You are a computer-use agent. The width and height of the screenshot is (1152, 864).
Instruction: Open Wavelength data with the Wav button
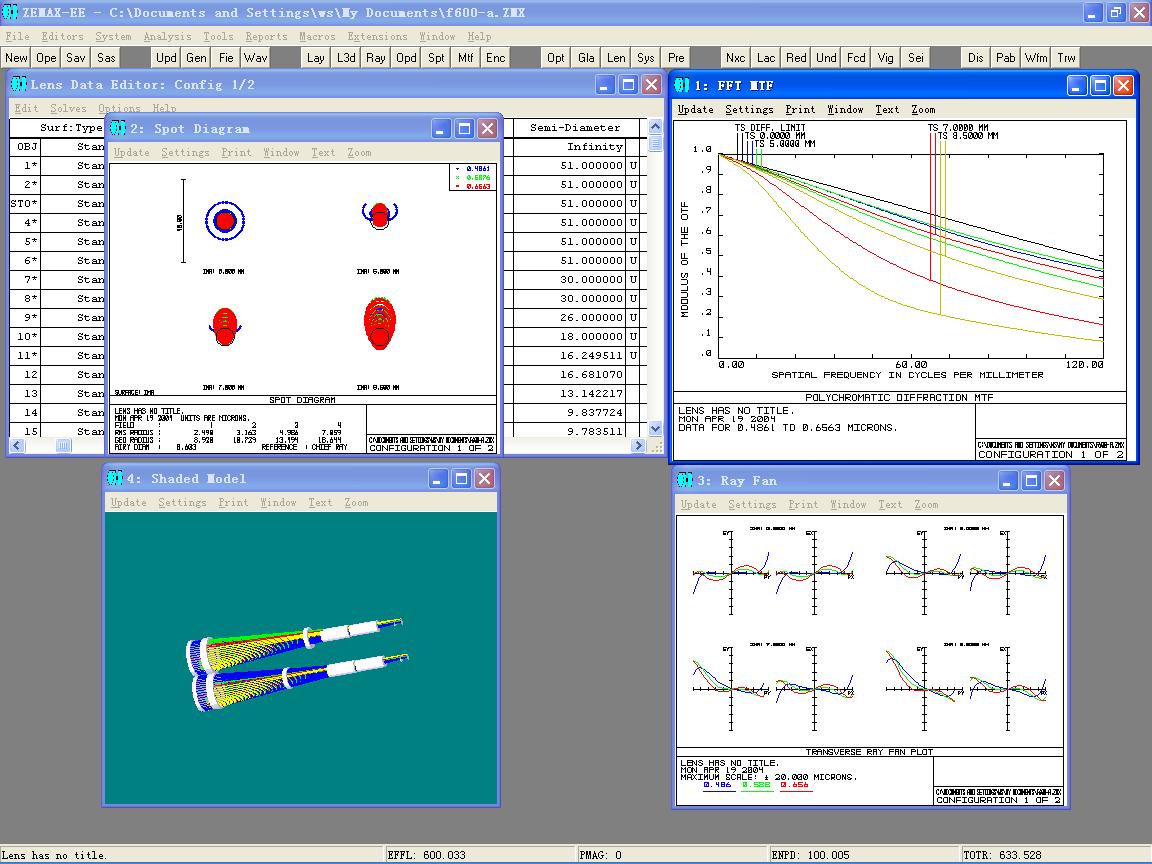[256, 58]
